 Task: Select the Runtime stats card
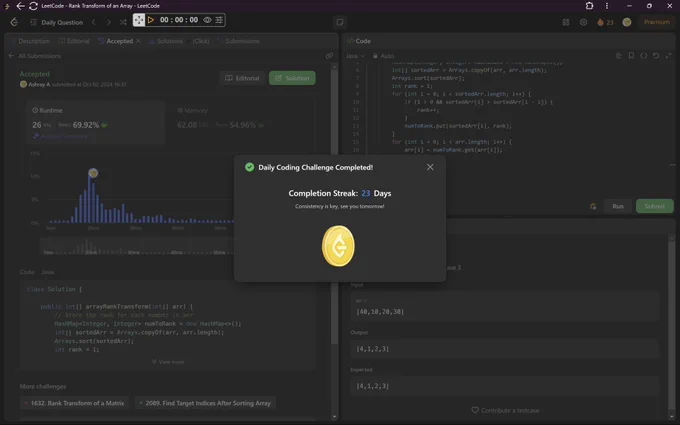[x=95, y=122]
